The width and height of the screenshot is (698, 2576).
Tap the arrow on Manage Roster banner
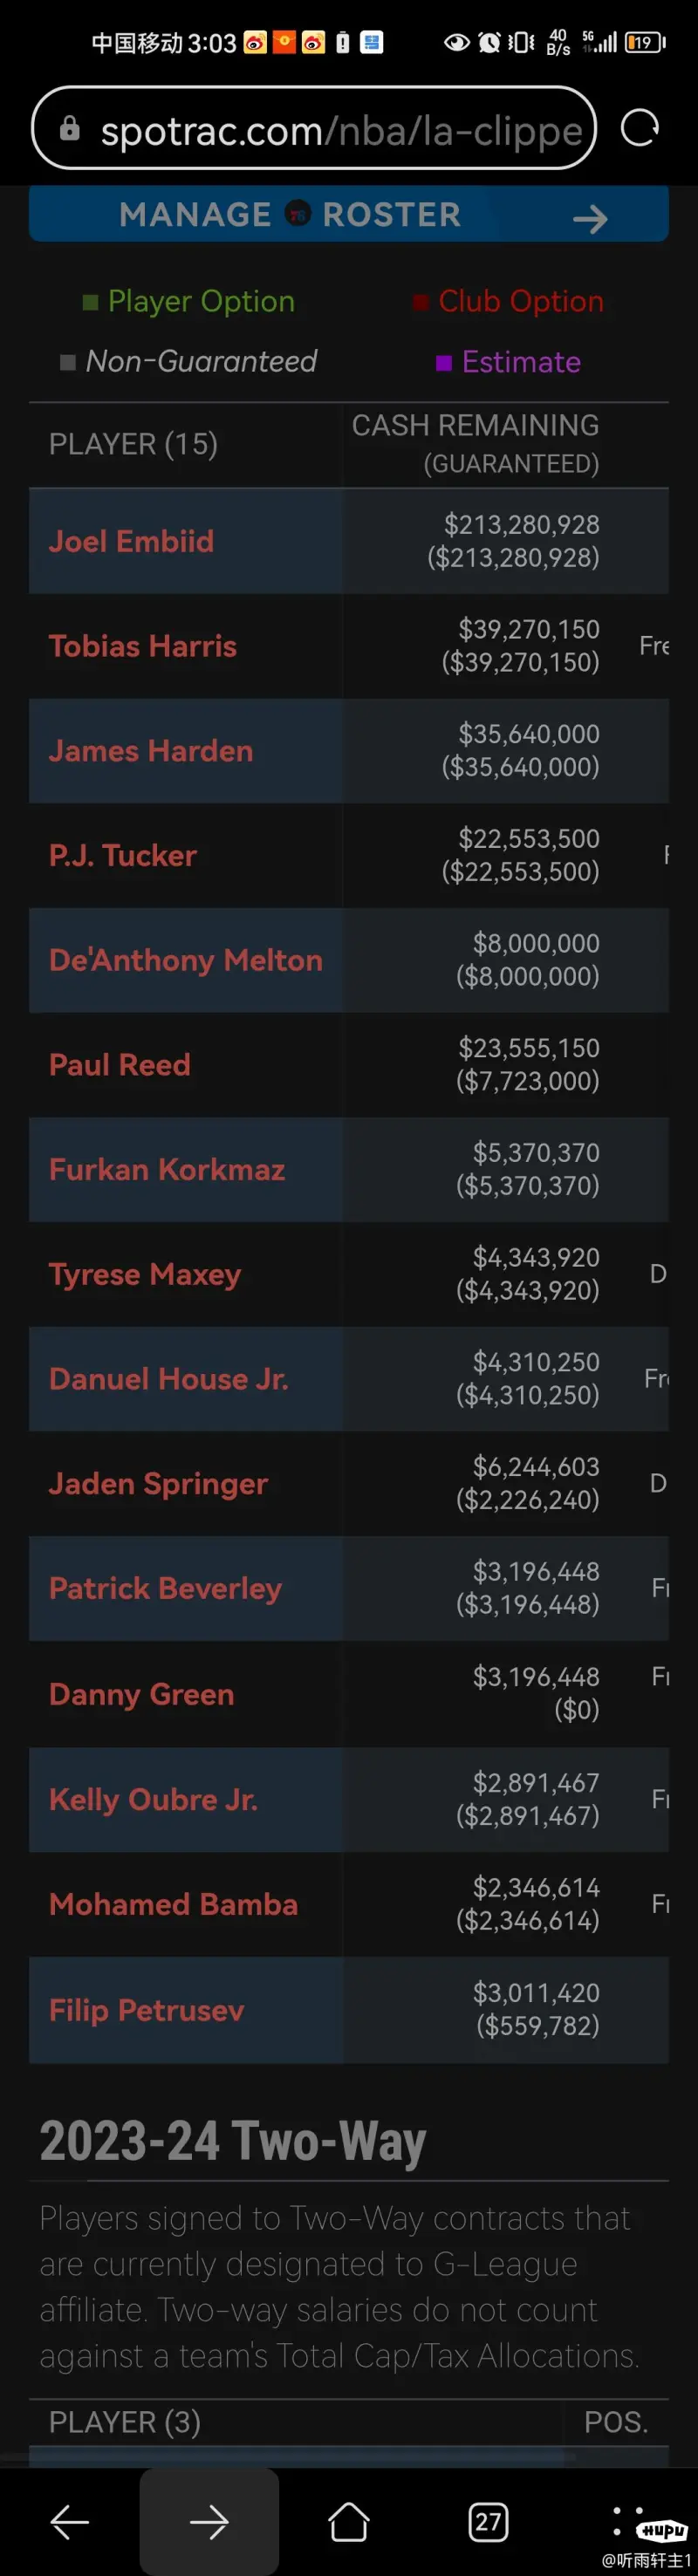coord(590,218)
